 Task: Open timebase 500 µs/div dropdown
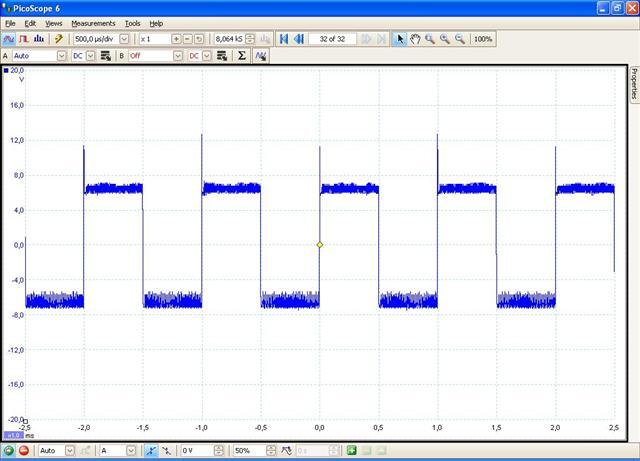coord(124,39)
